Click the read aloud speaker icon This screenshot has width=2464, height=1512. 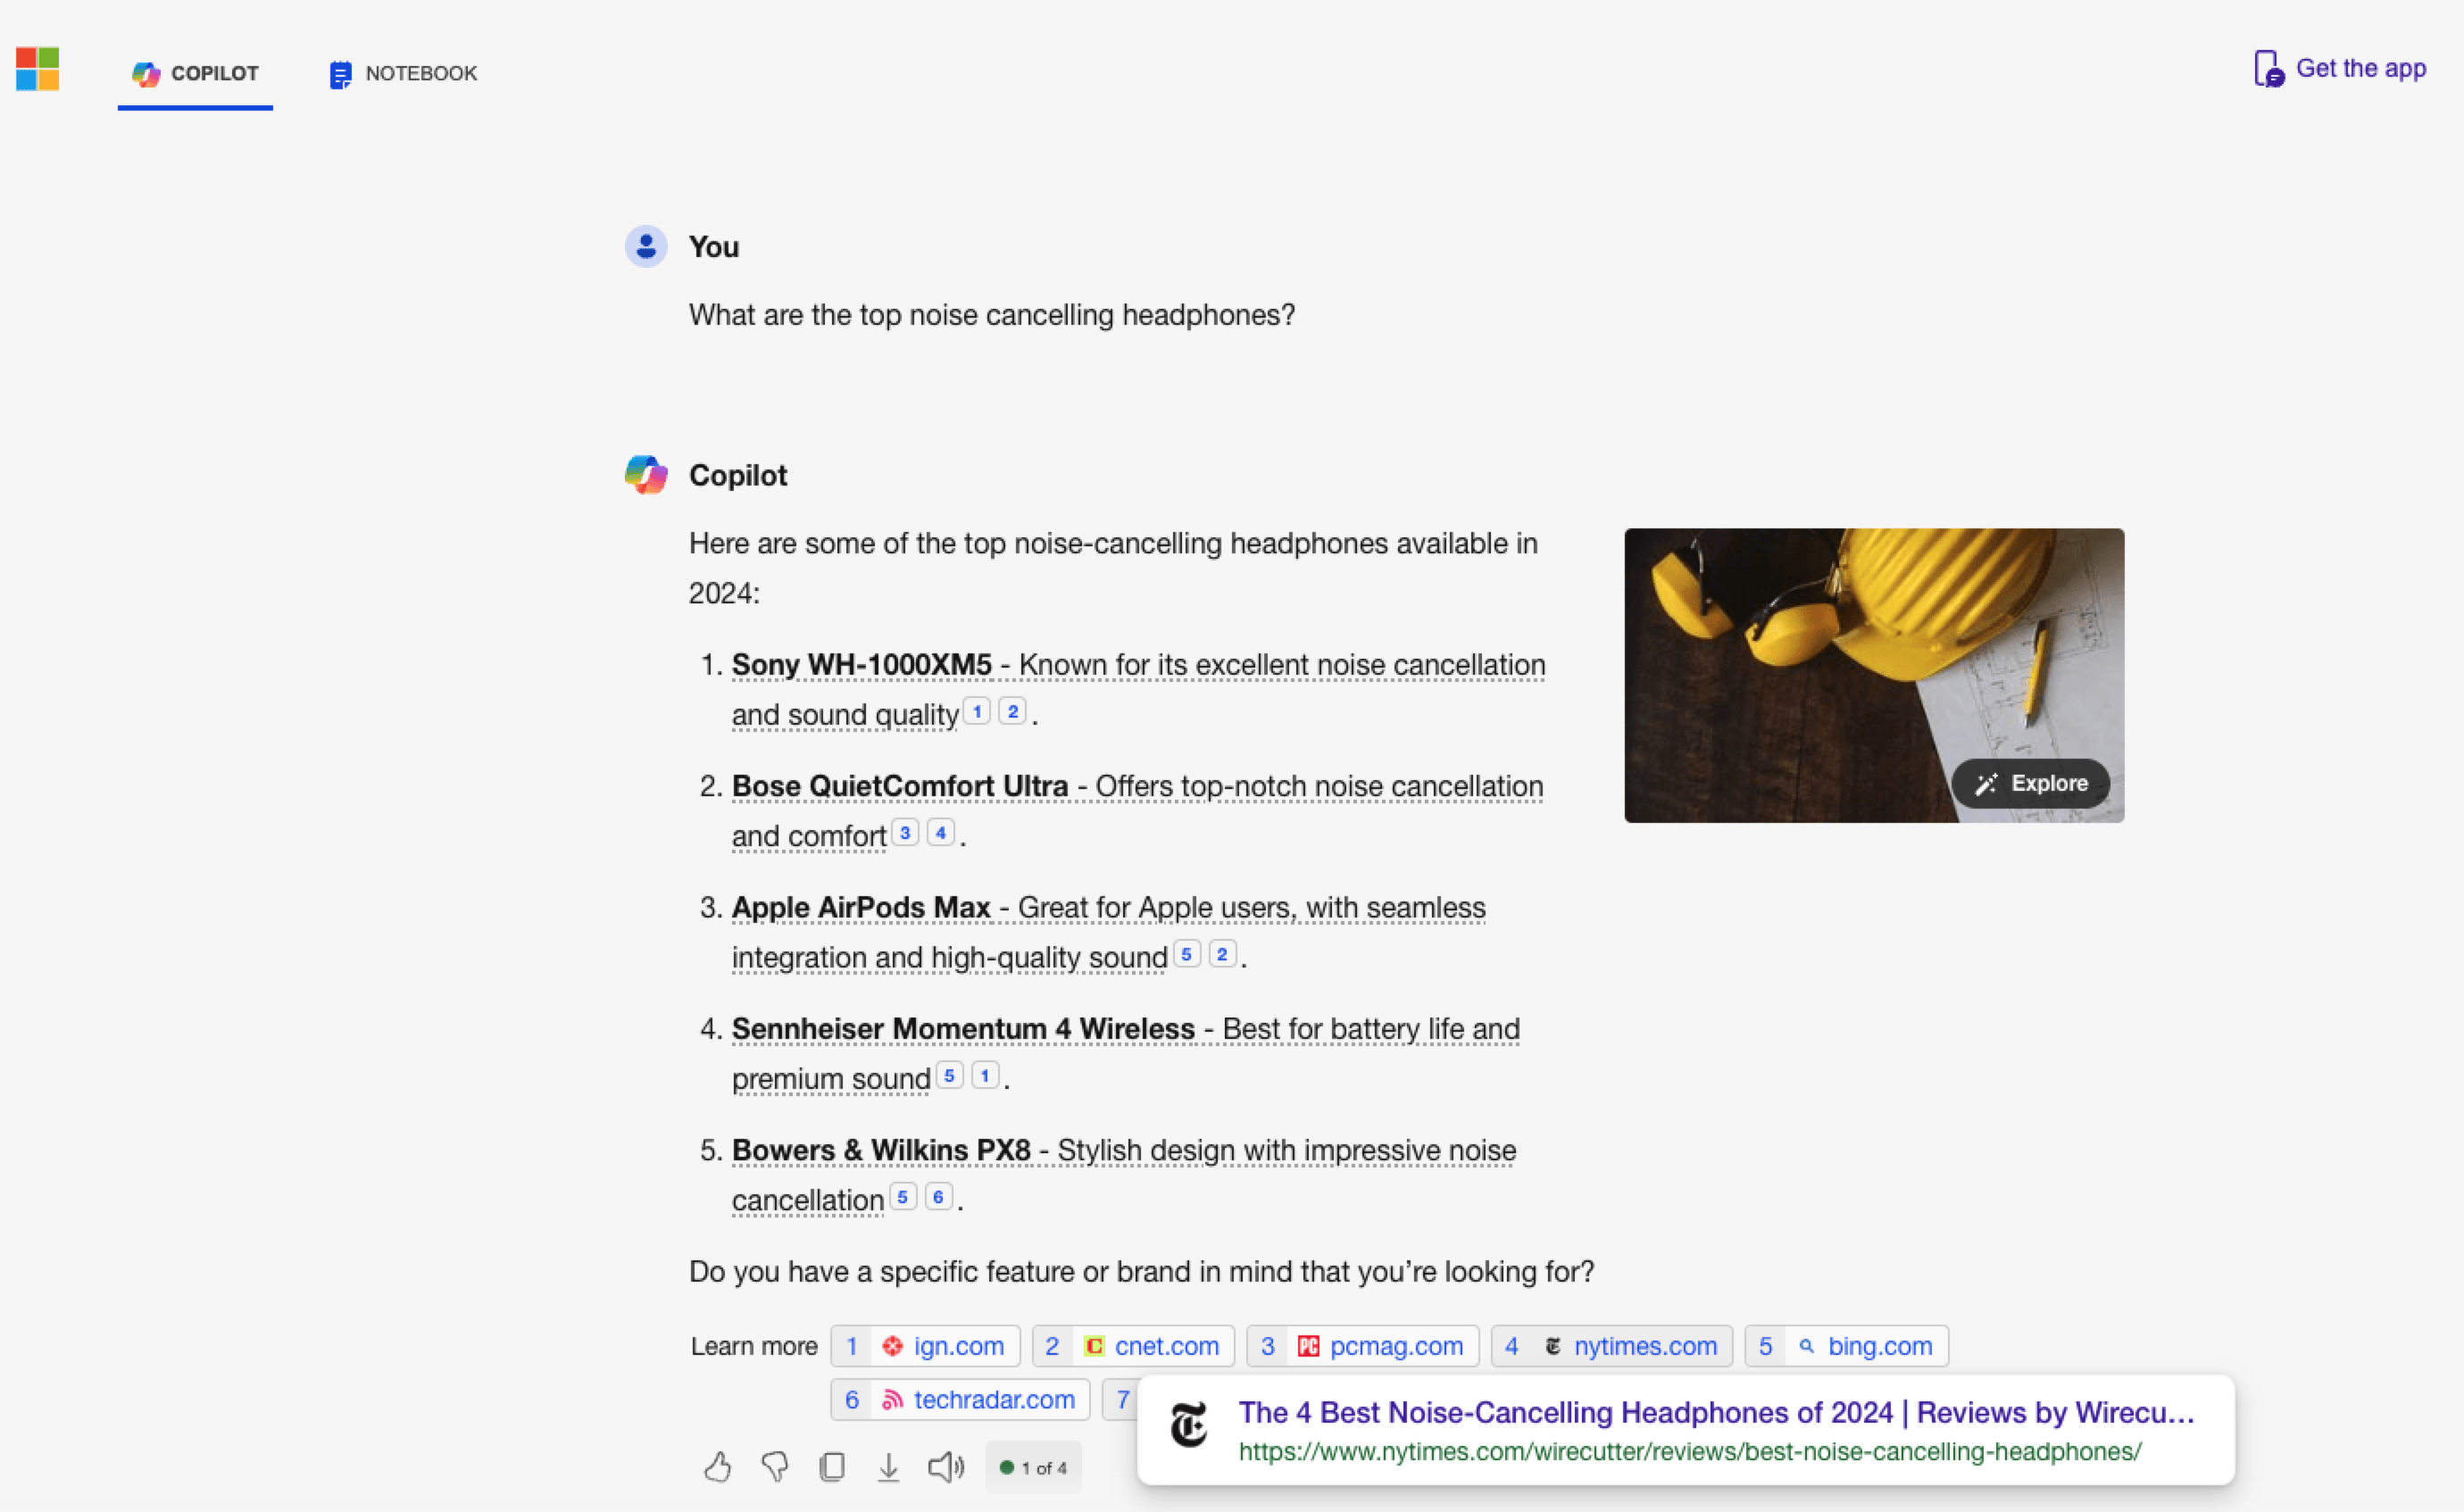pyautogui.click(x=945, y=1467)
